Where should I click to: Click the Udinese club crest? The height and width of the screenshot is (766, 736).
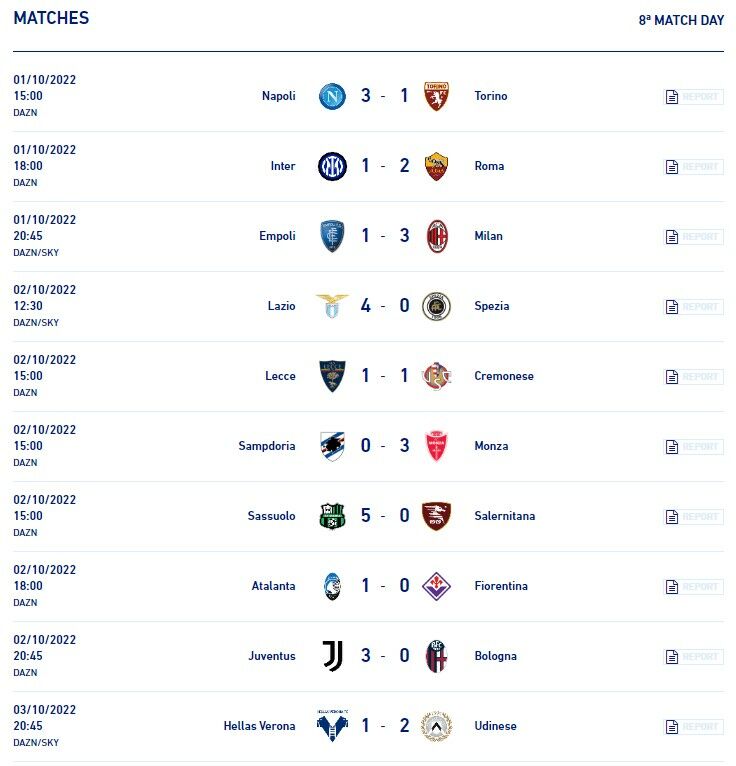436,726
